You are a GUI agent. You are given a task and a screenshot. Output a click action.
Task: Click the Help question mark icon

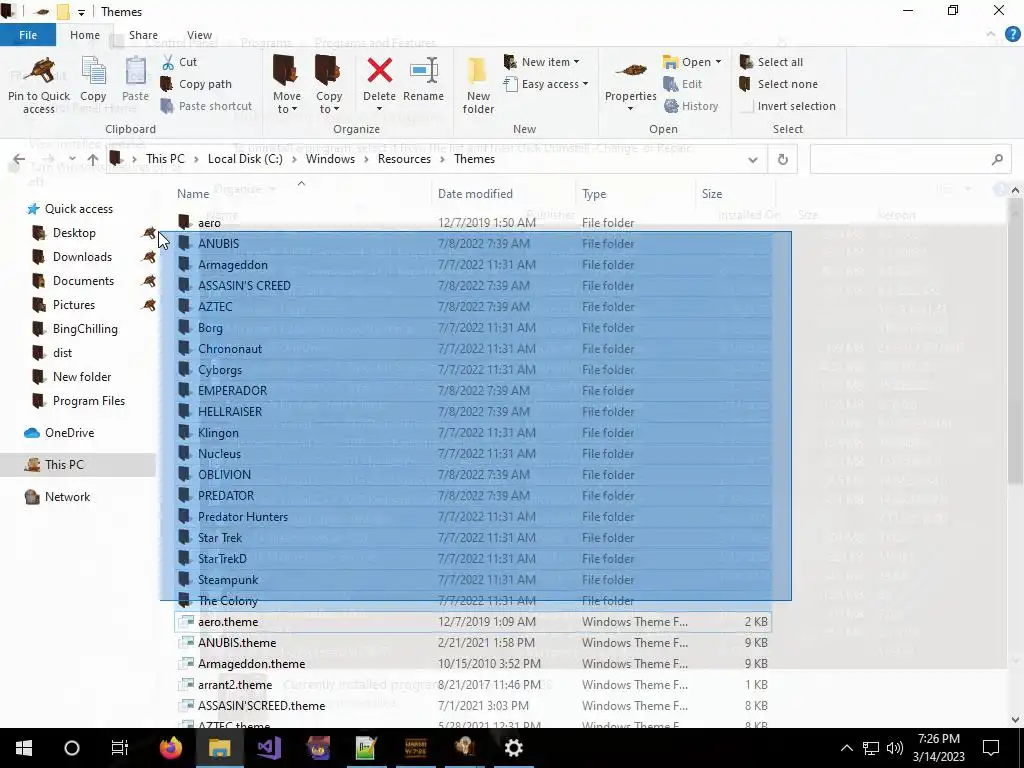[1012, 35]
